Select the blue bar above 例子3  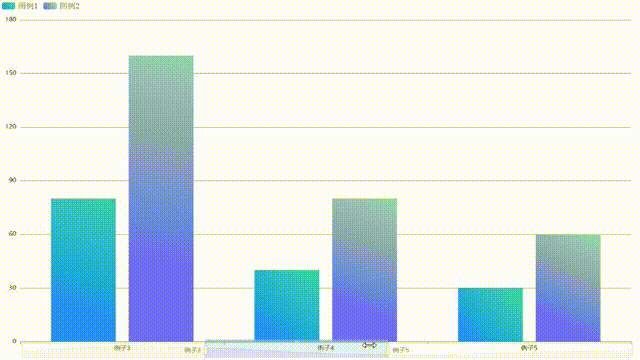click(83, 270)
